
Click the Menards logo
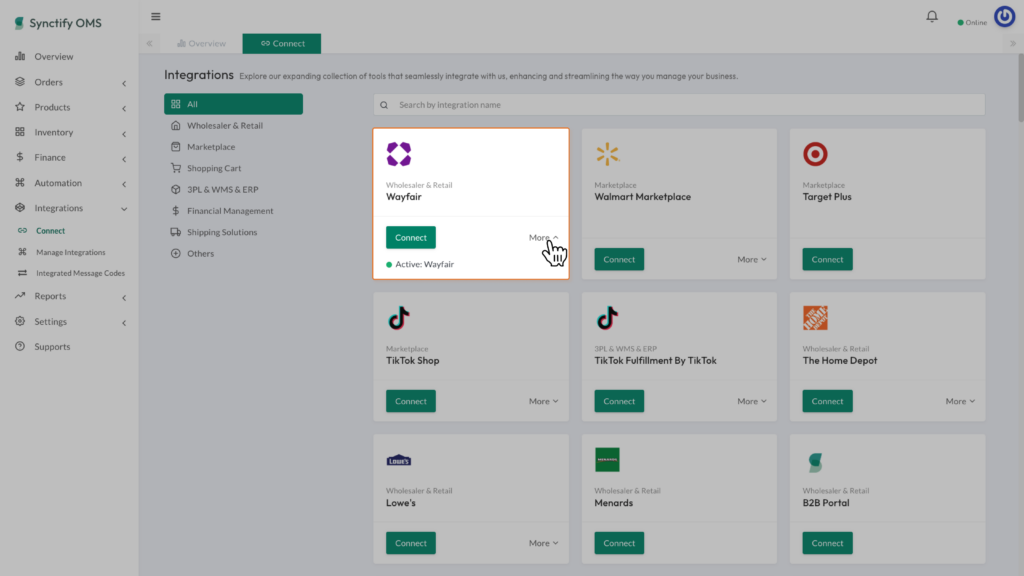pos(607,460)
